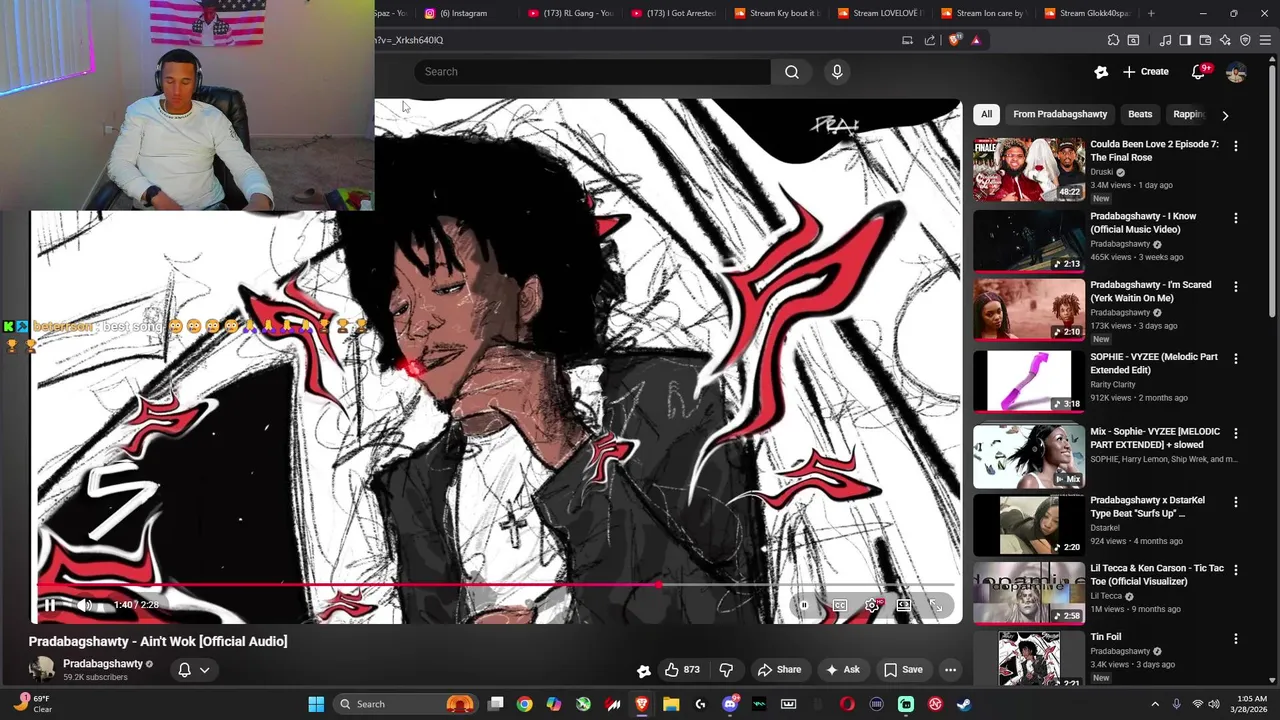Open the Pradabagshawty channel name link
1280x720 pixels.
click(x=103, y=664)
